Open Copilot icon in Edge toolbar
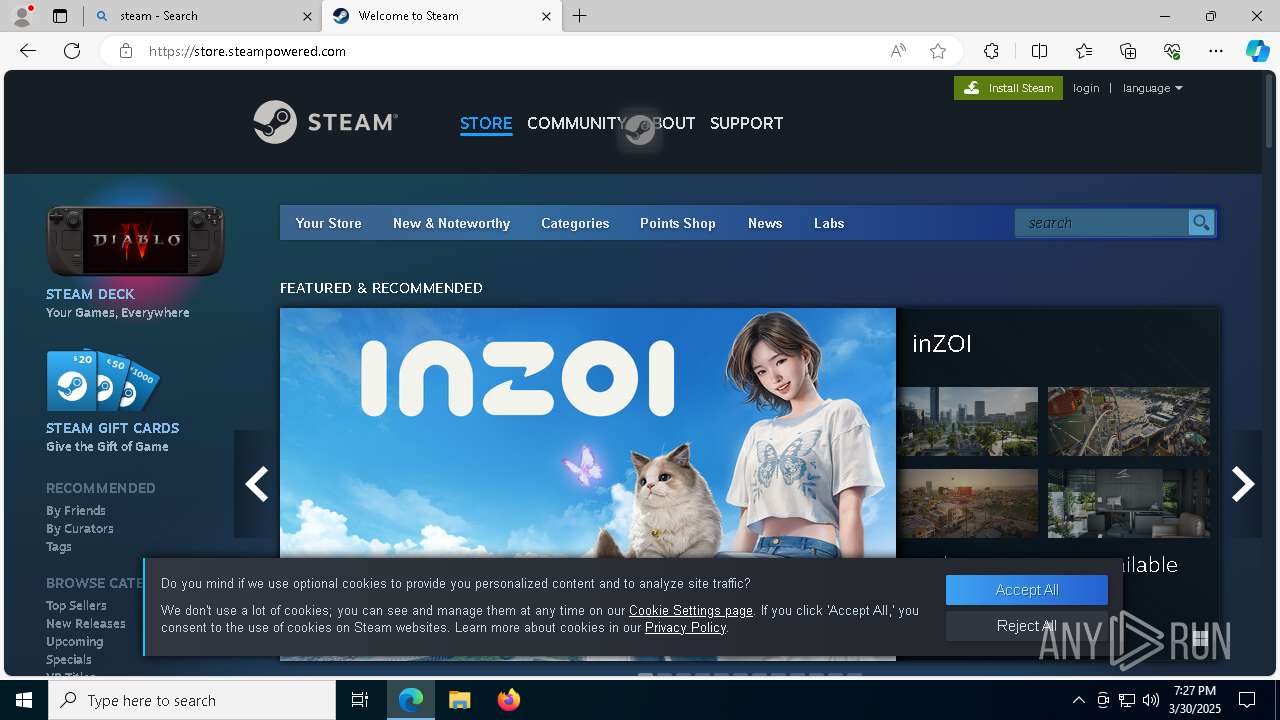 (x=1257, y=51)
